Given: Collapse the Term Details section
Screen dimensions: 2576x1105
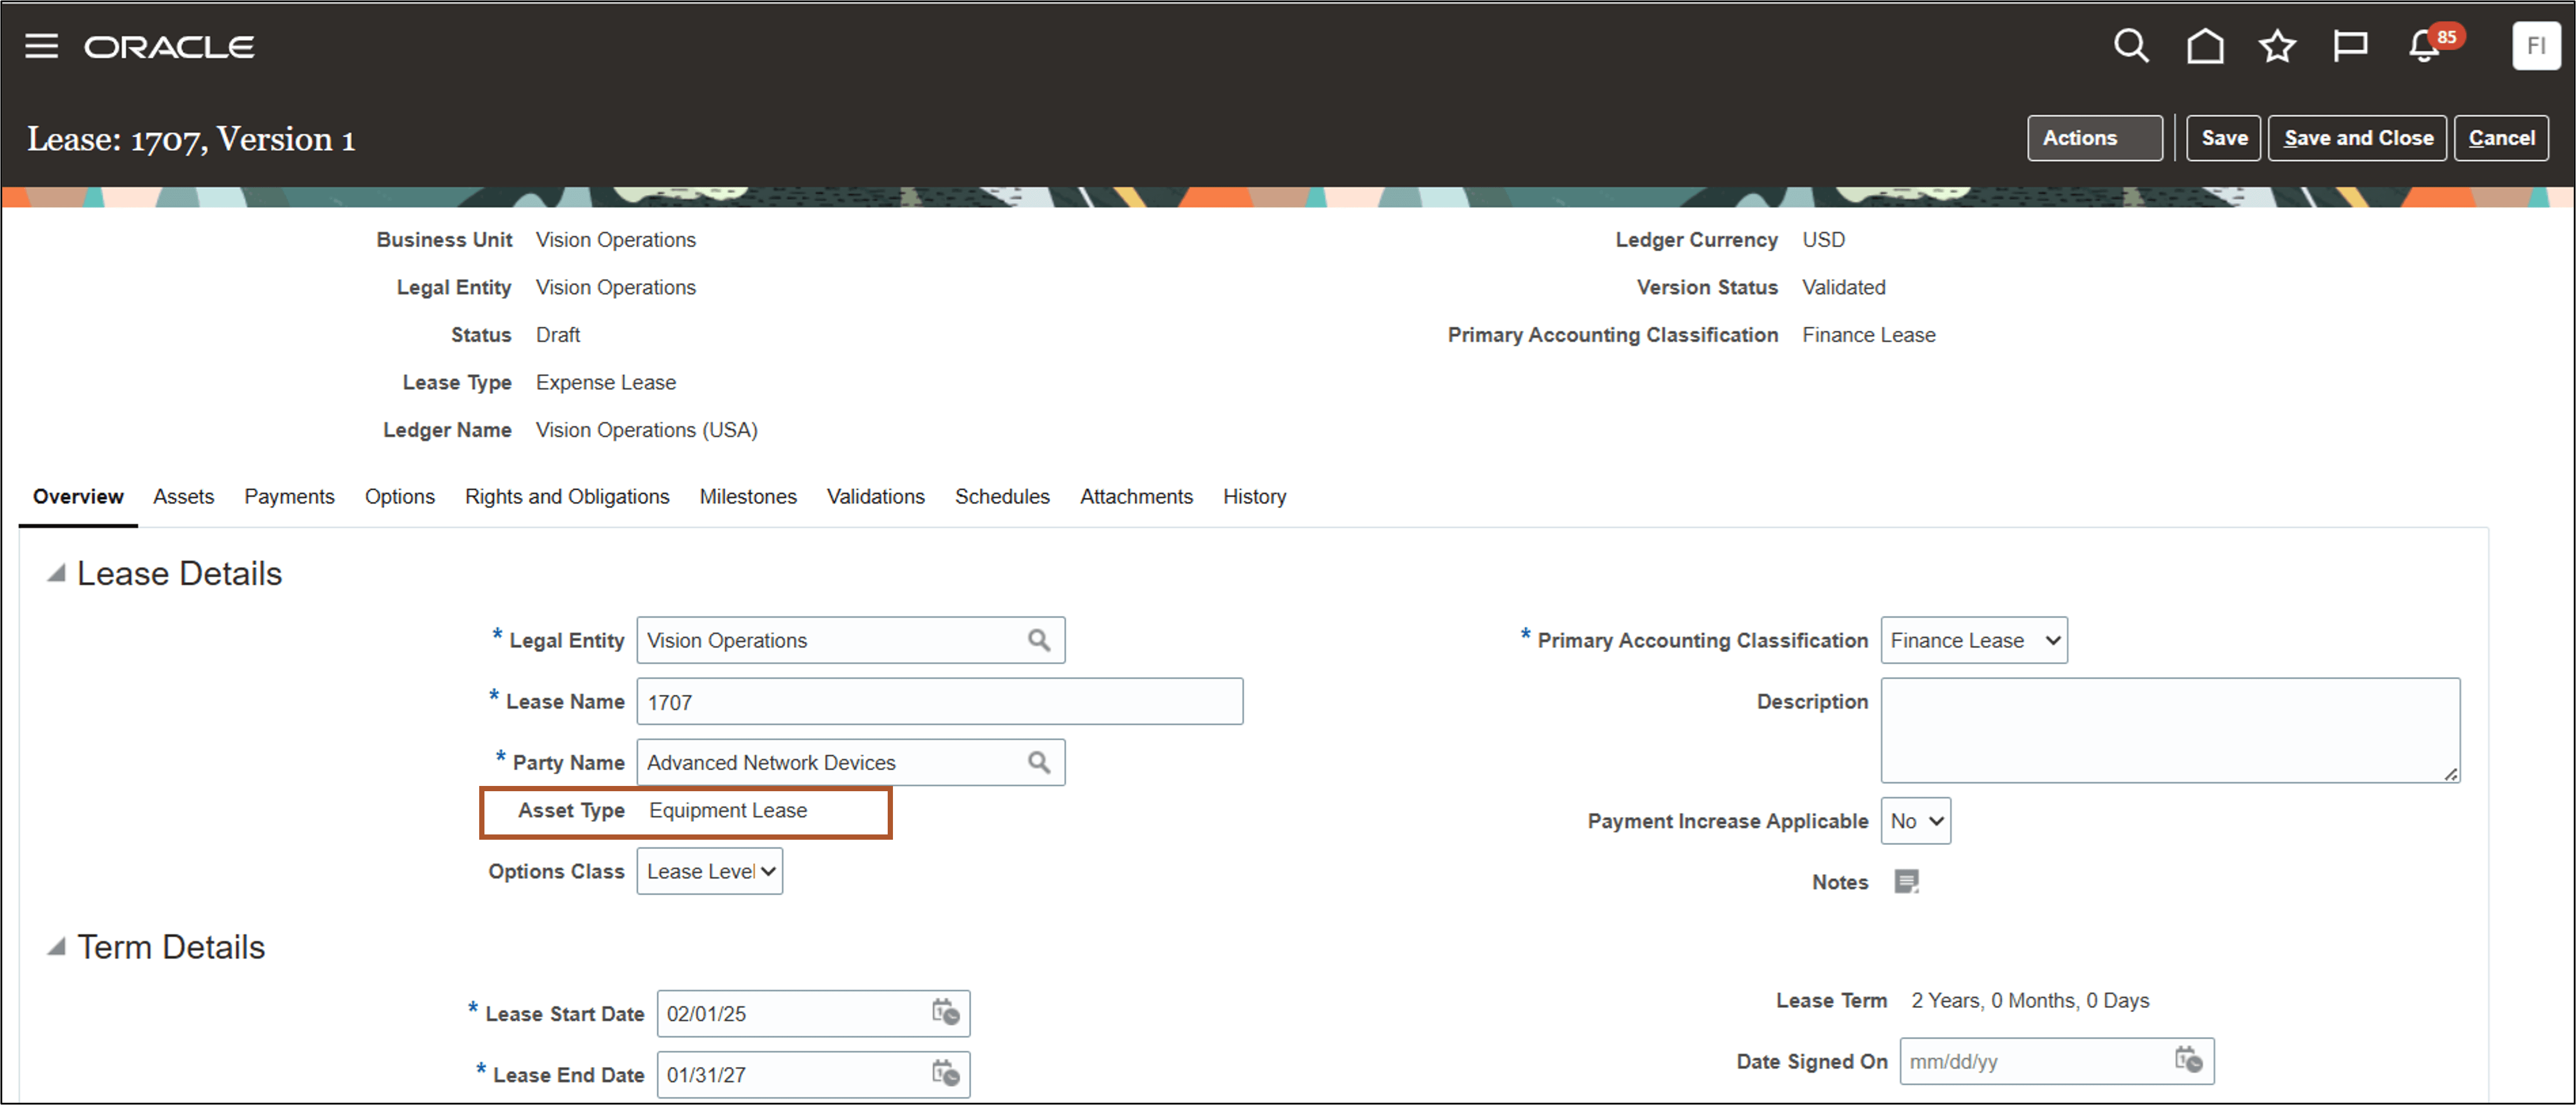Looking at the screenshot, I should coord(56,946).
